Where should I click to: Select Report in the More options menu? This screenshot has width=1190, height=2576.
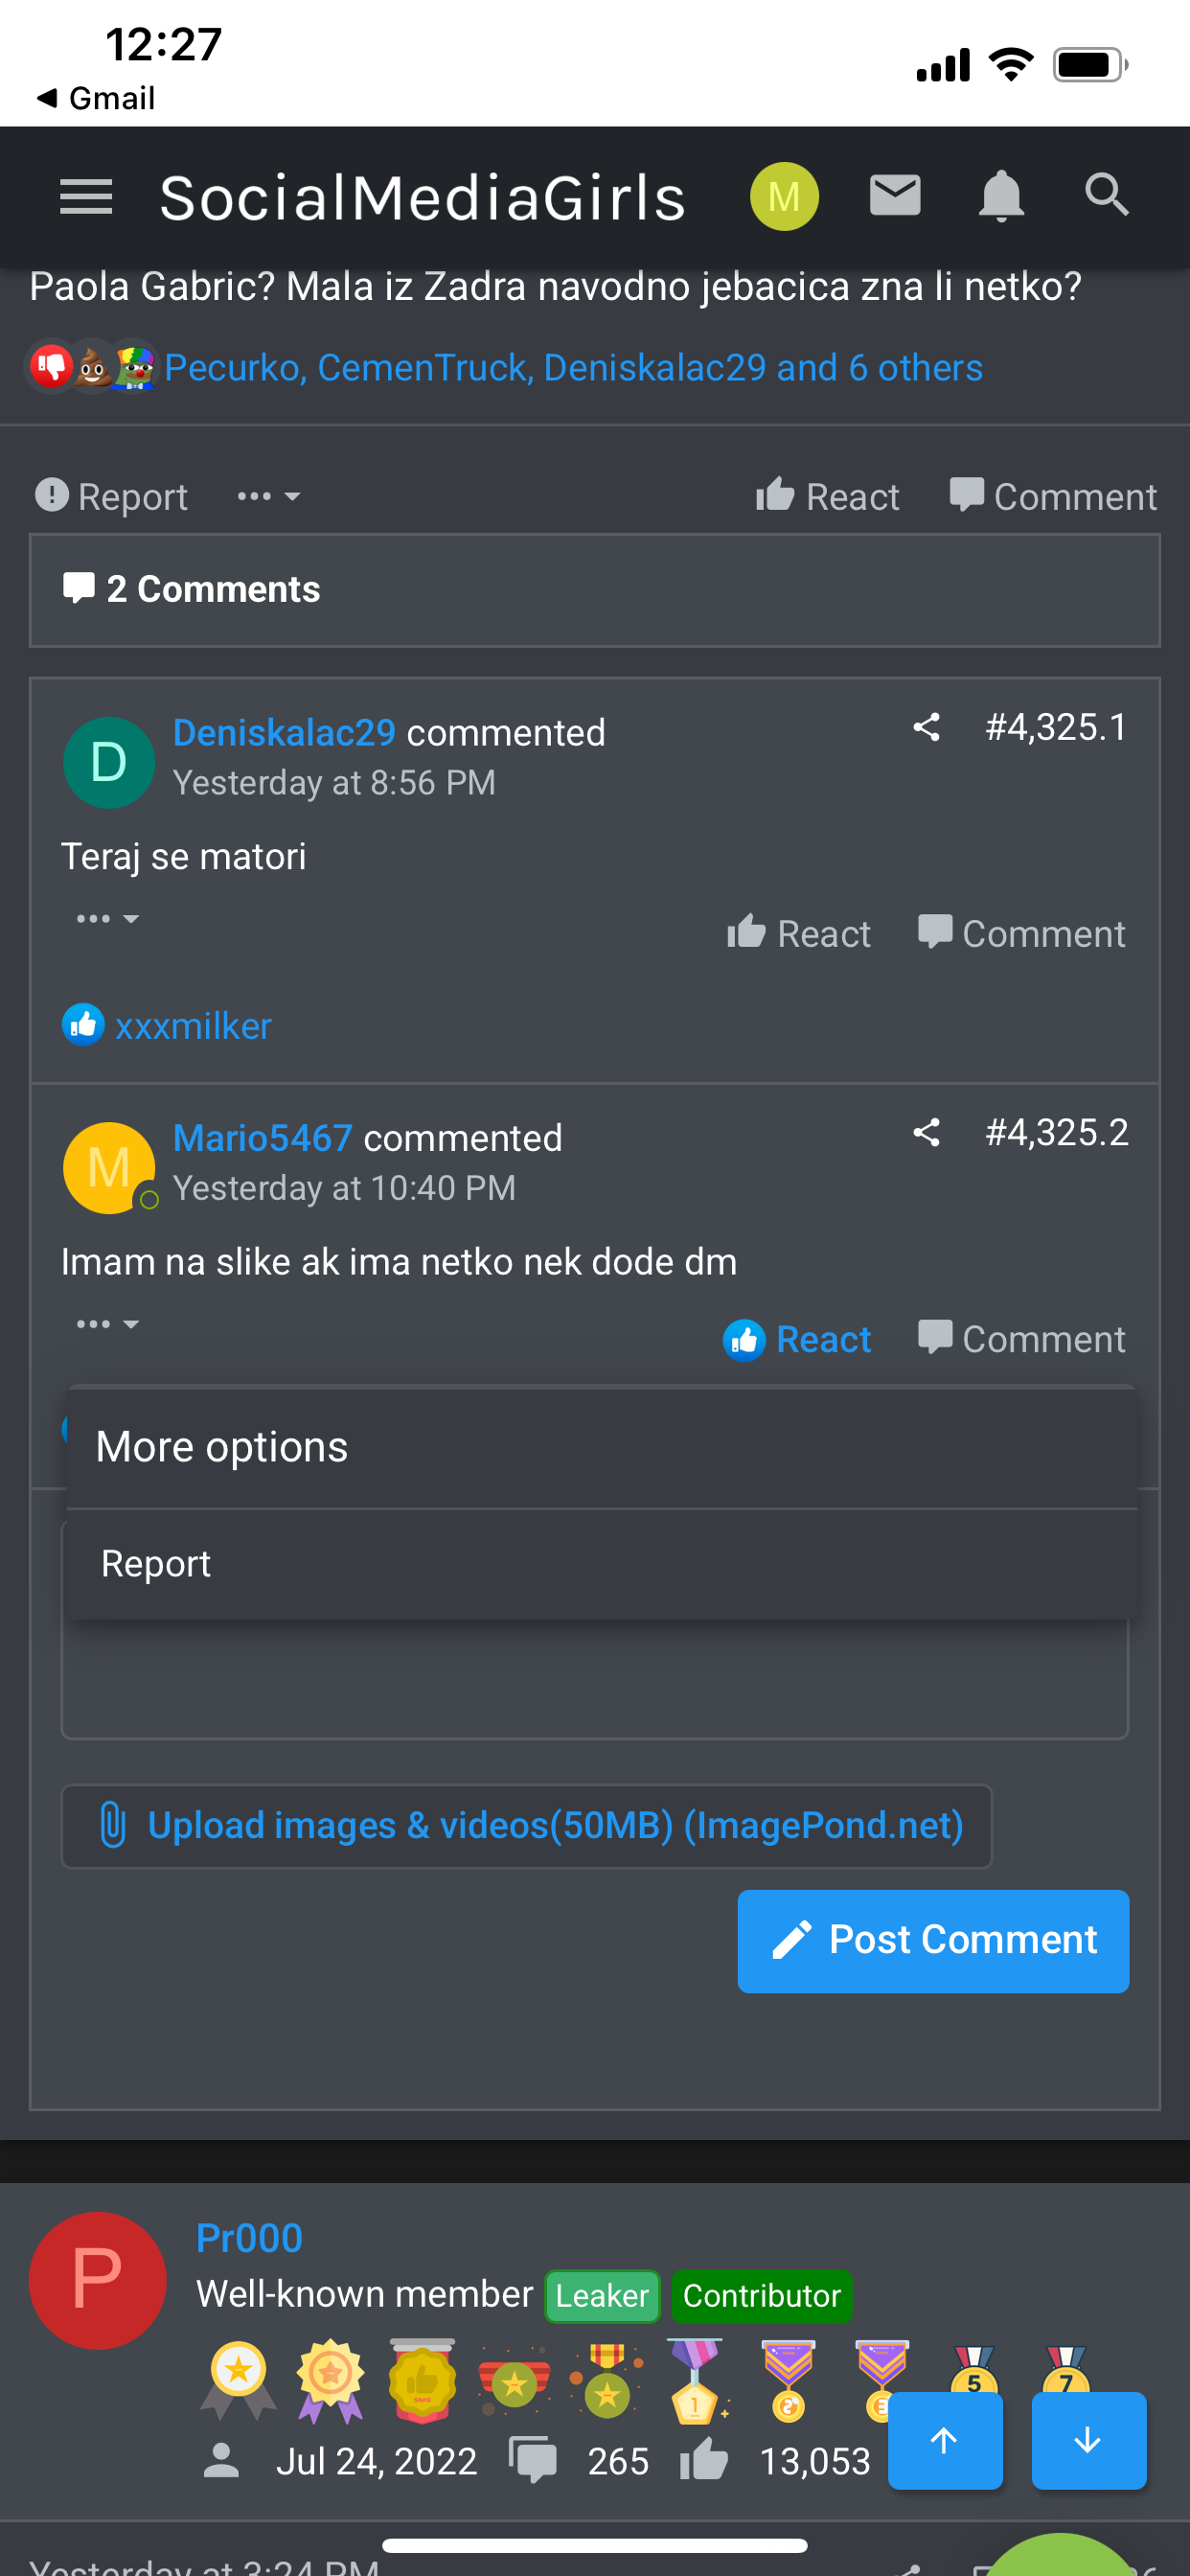click(x=156, y=1563)
